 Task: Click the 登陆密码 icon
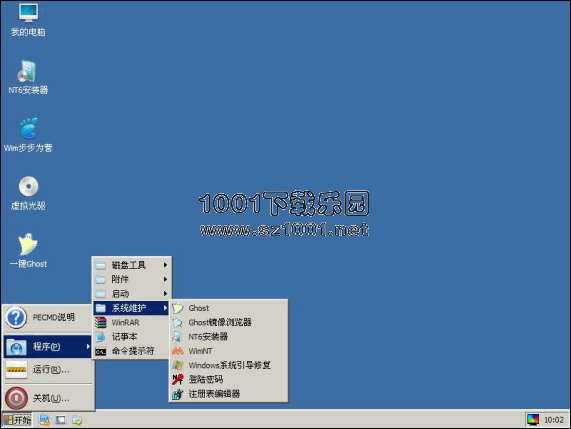tap(177, 379)
